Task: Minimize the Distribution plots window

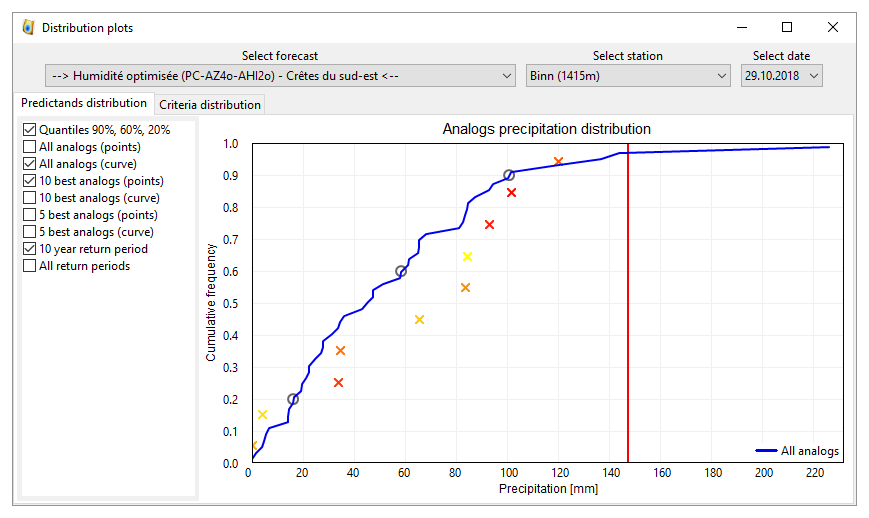Action: click(741, 27)
